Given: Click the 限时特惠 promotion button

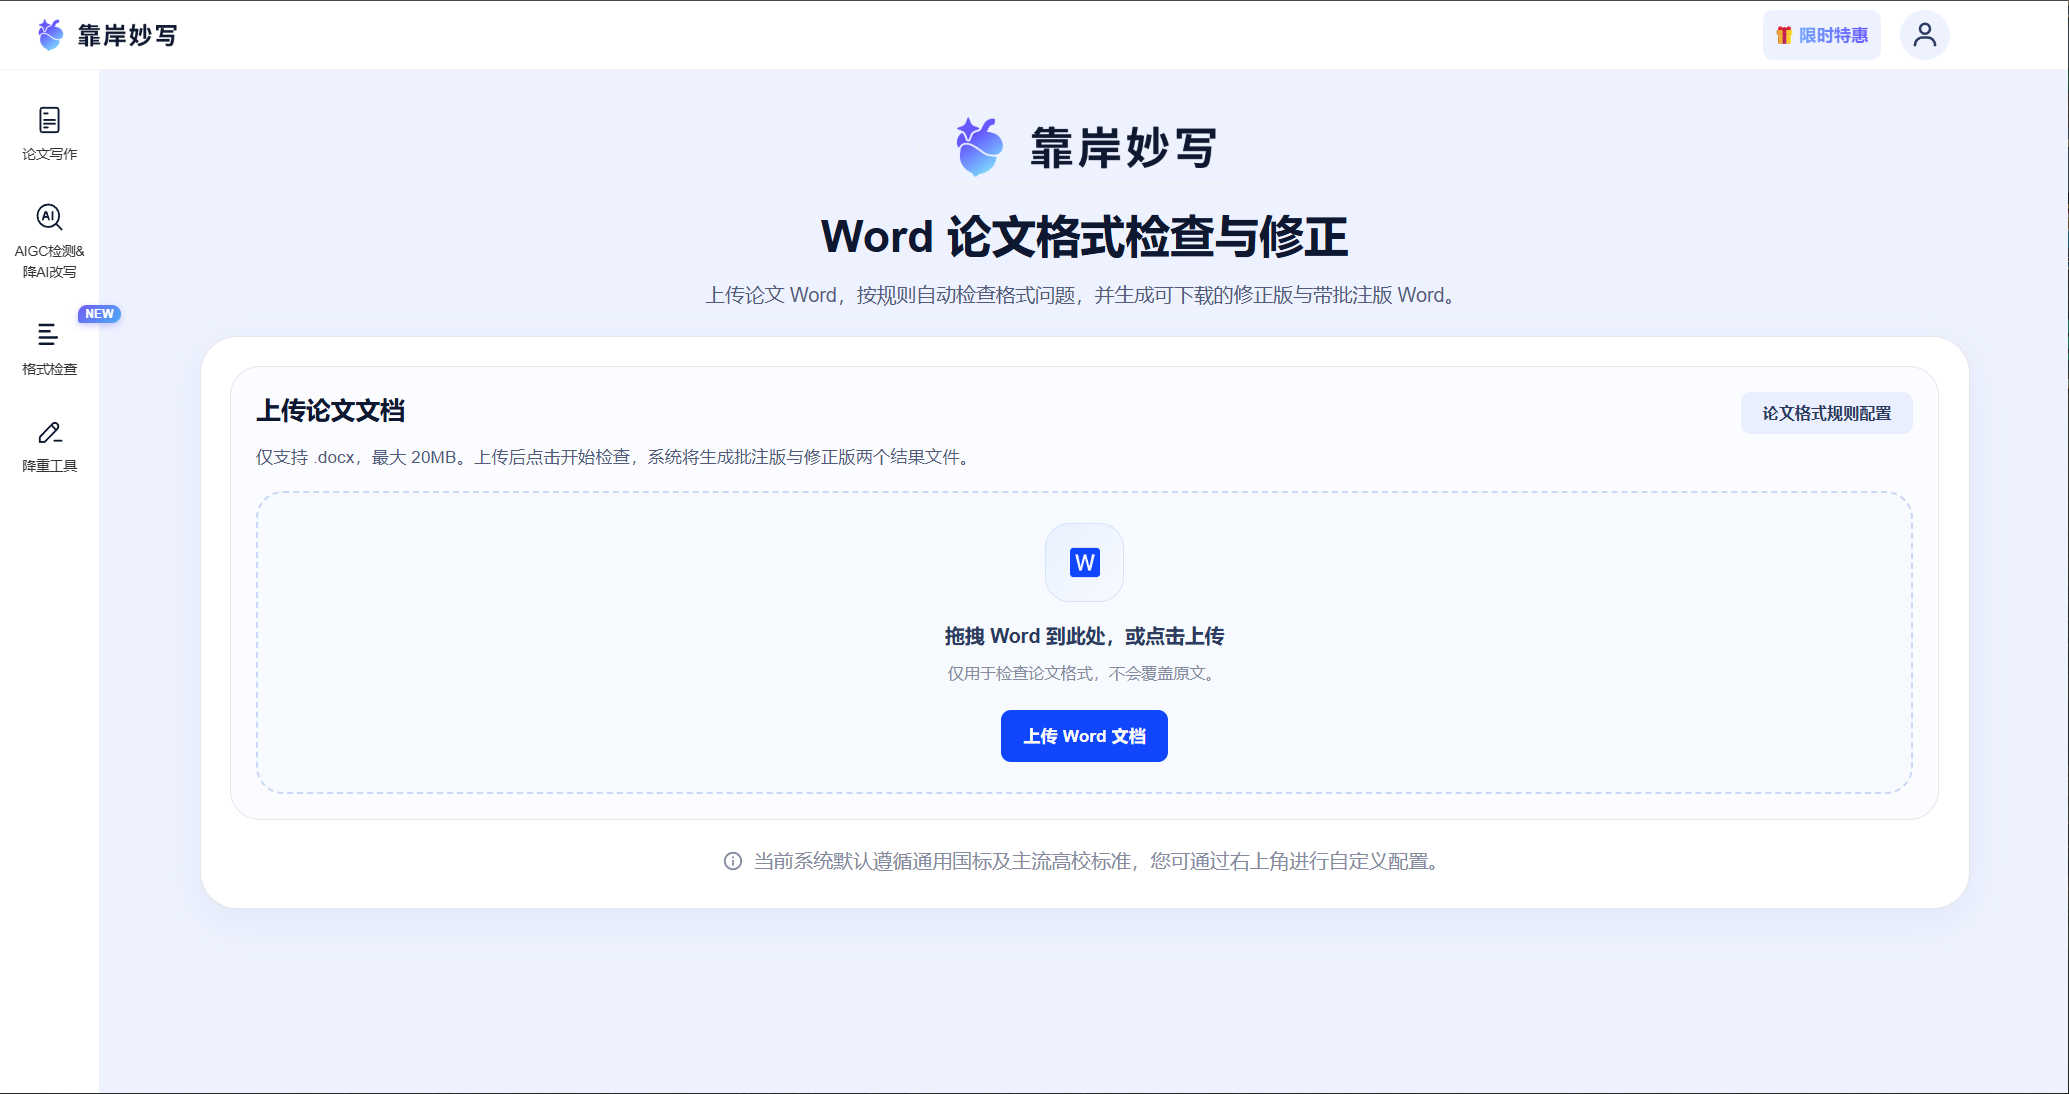Looking at the screenshot, I should click(x=1821, y=36).
